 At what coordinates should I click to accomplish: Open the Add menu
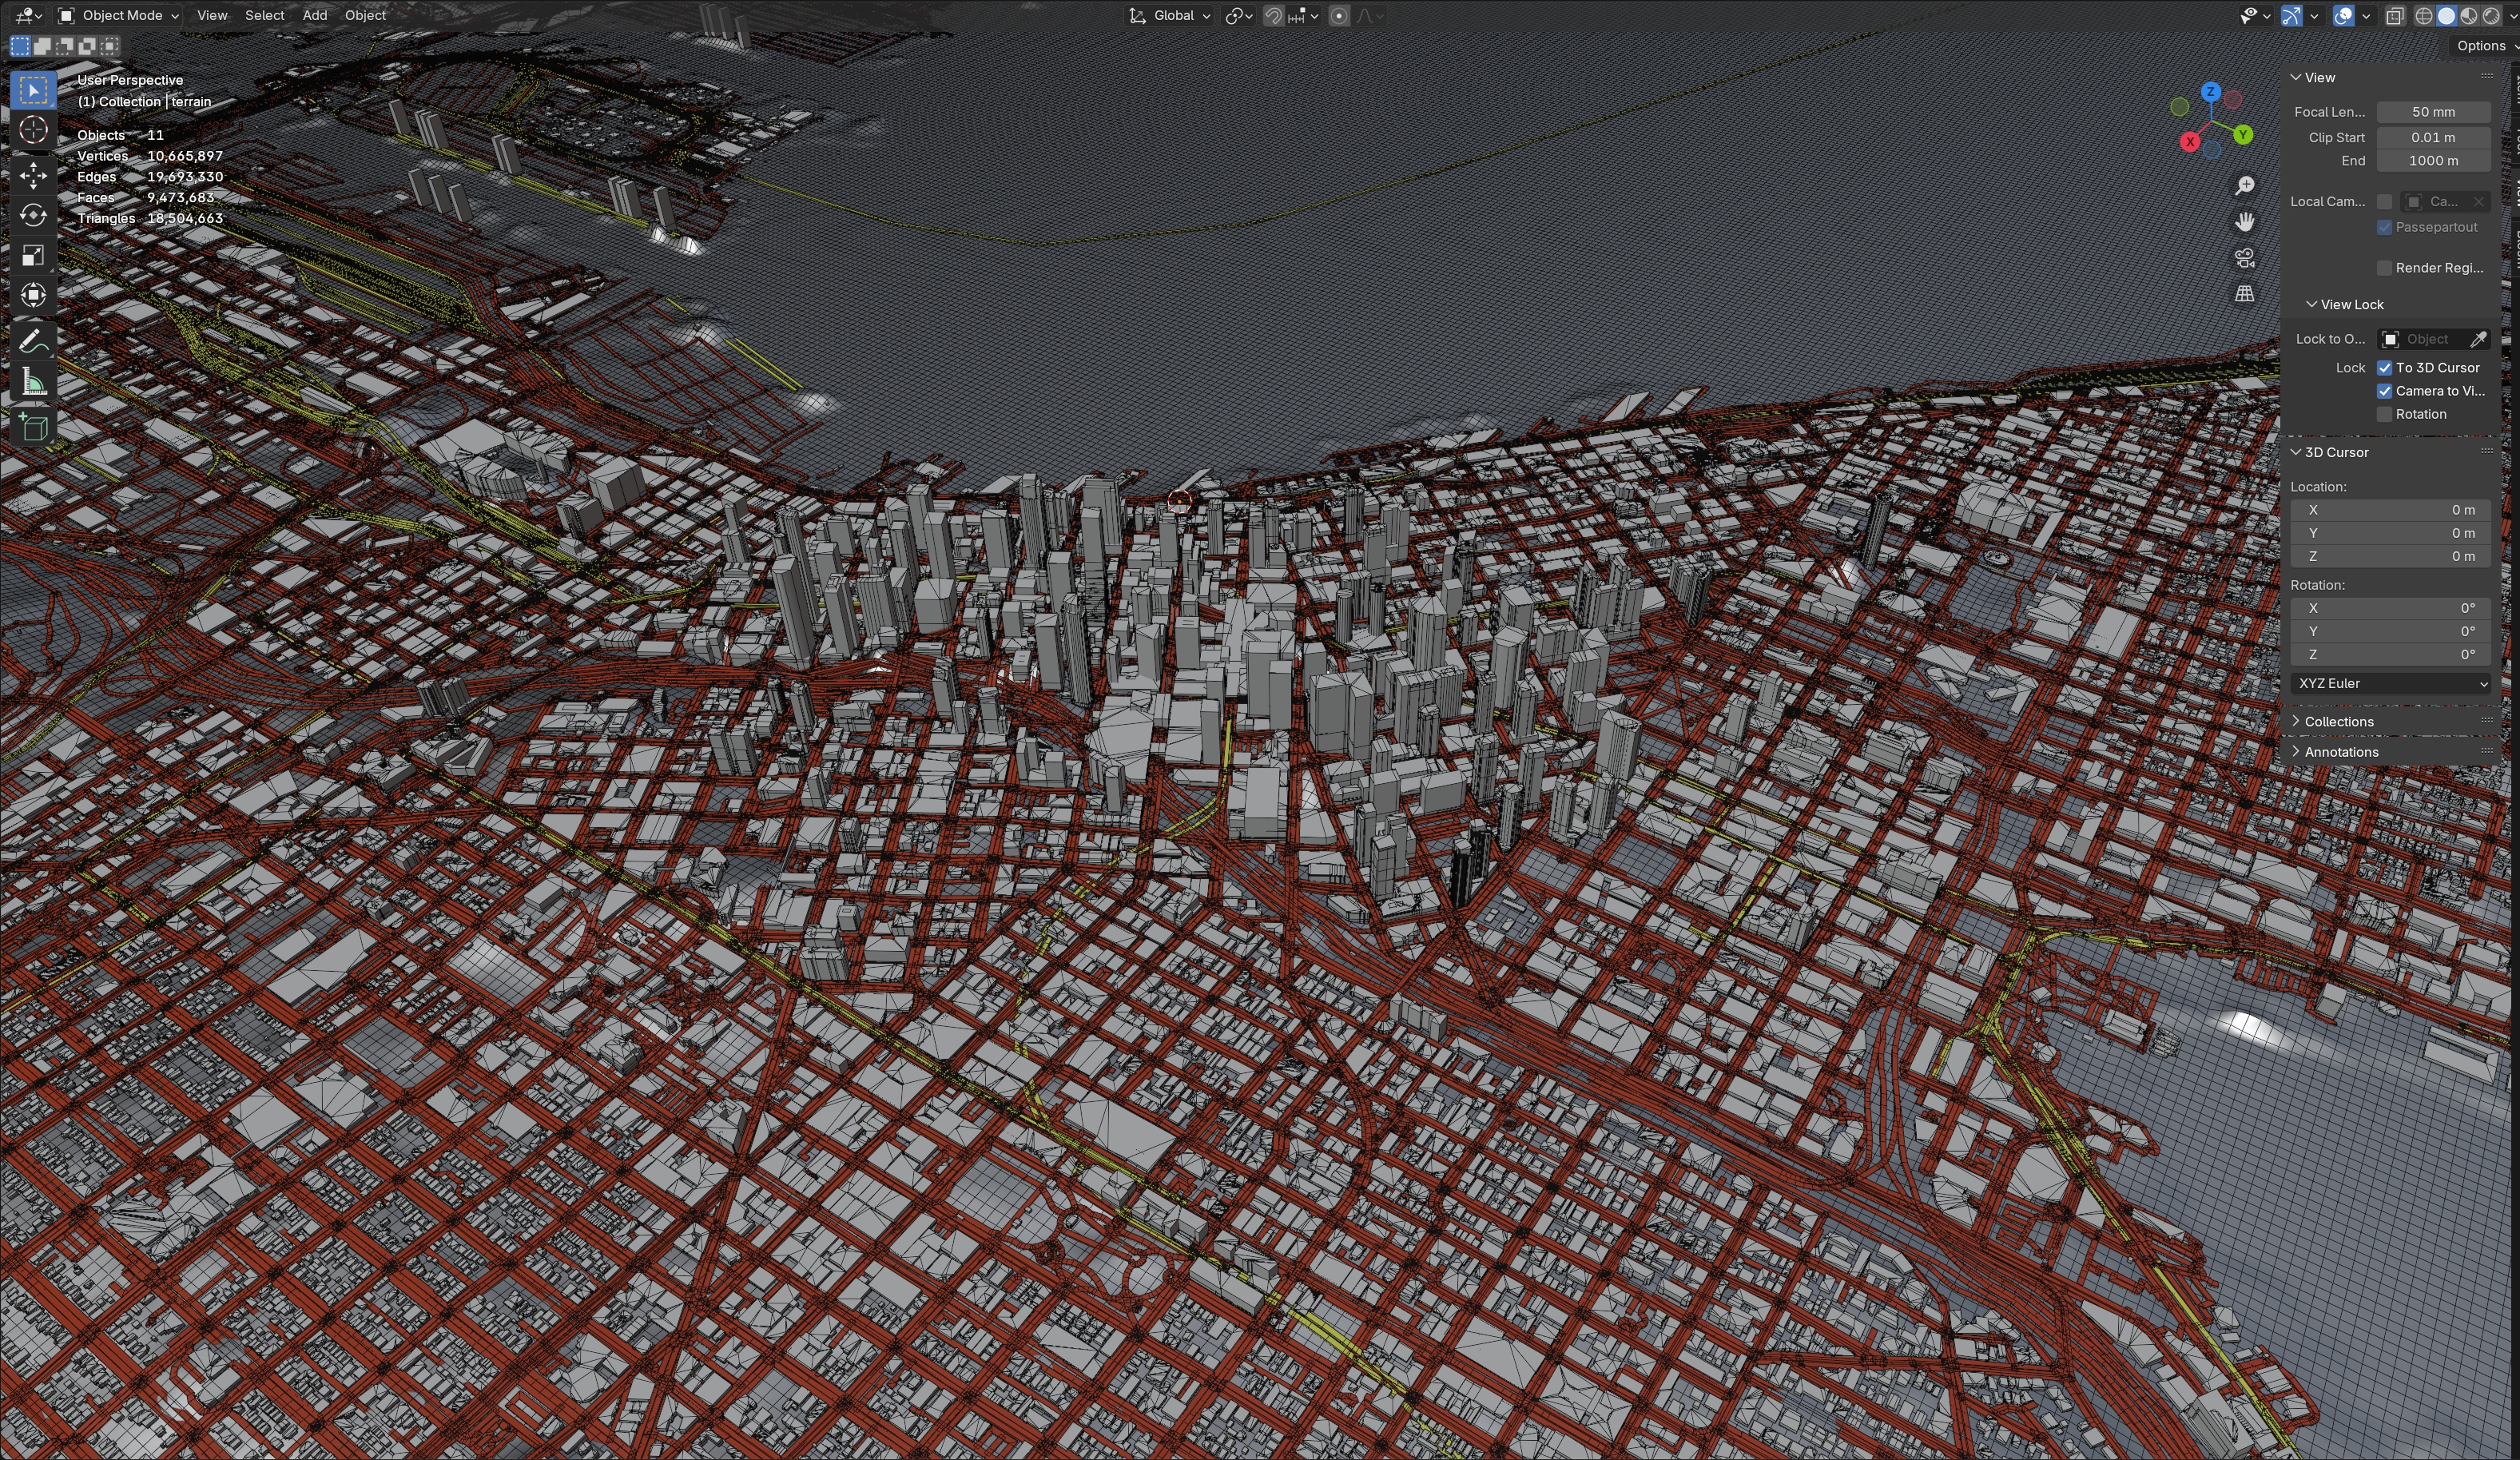[314, 15]
